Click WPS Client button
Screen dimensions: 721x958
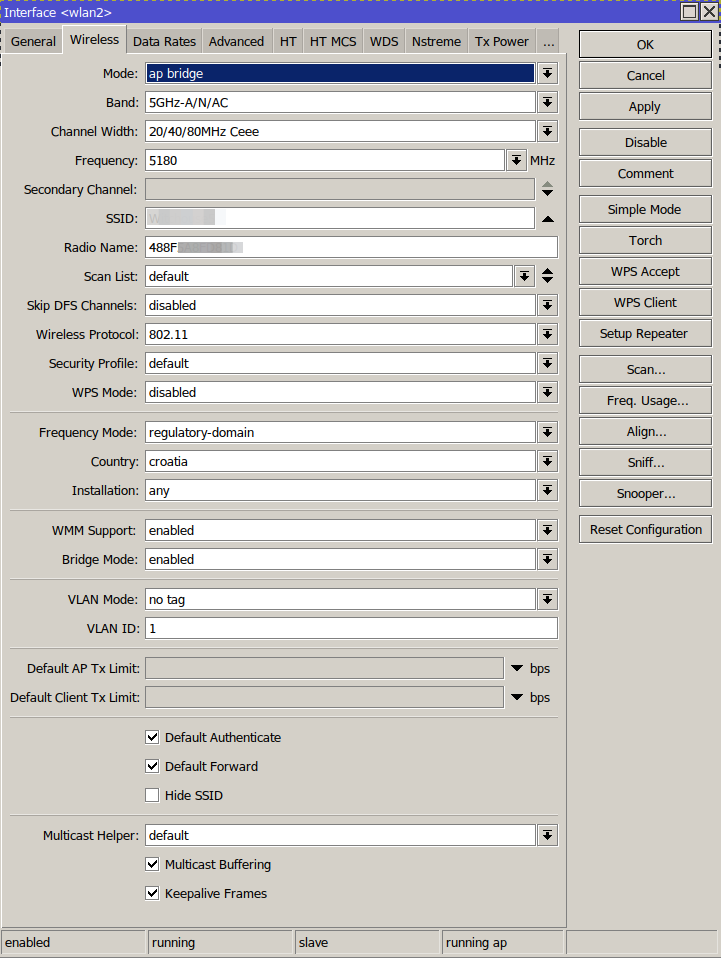pos(645,302)
